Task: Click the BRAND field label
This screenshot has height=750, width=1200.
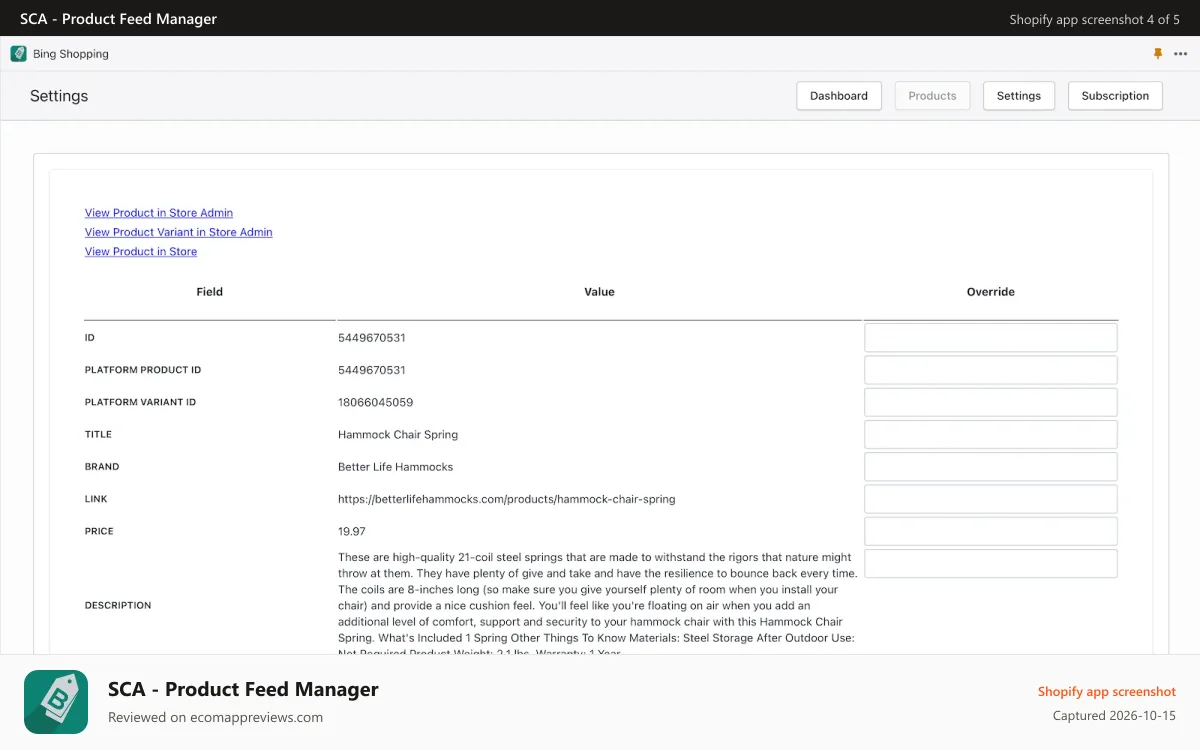Action: (102, 467)
